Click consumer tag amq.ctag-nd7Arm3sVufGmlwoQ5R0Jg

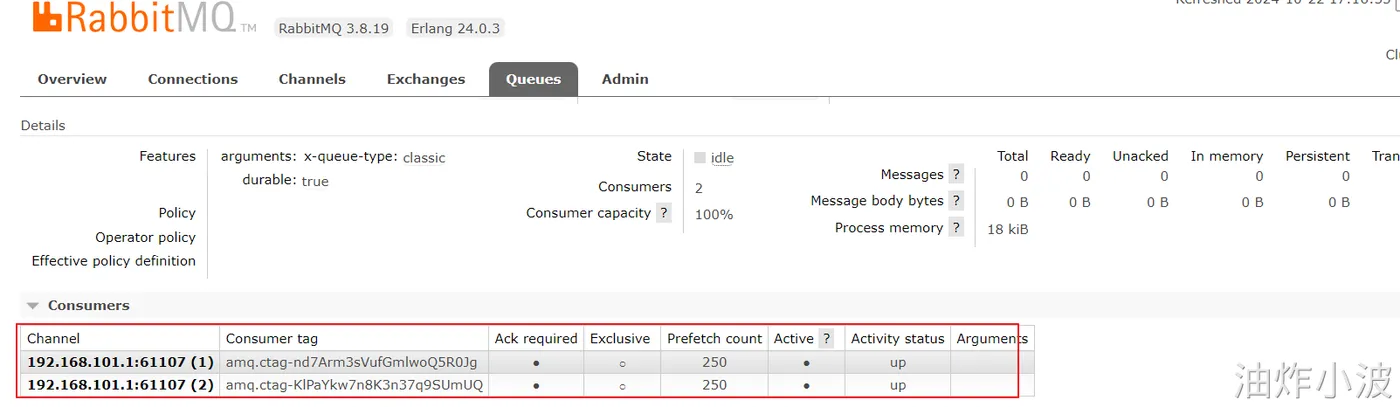click(352, 362)
